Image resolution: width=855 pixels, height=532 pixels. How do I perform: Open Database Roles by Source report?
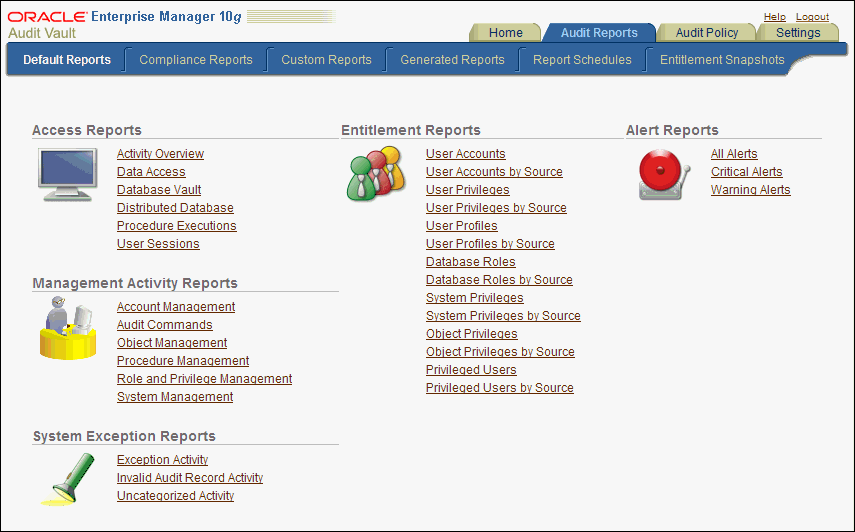click(499, 280)
